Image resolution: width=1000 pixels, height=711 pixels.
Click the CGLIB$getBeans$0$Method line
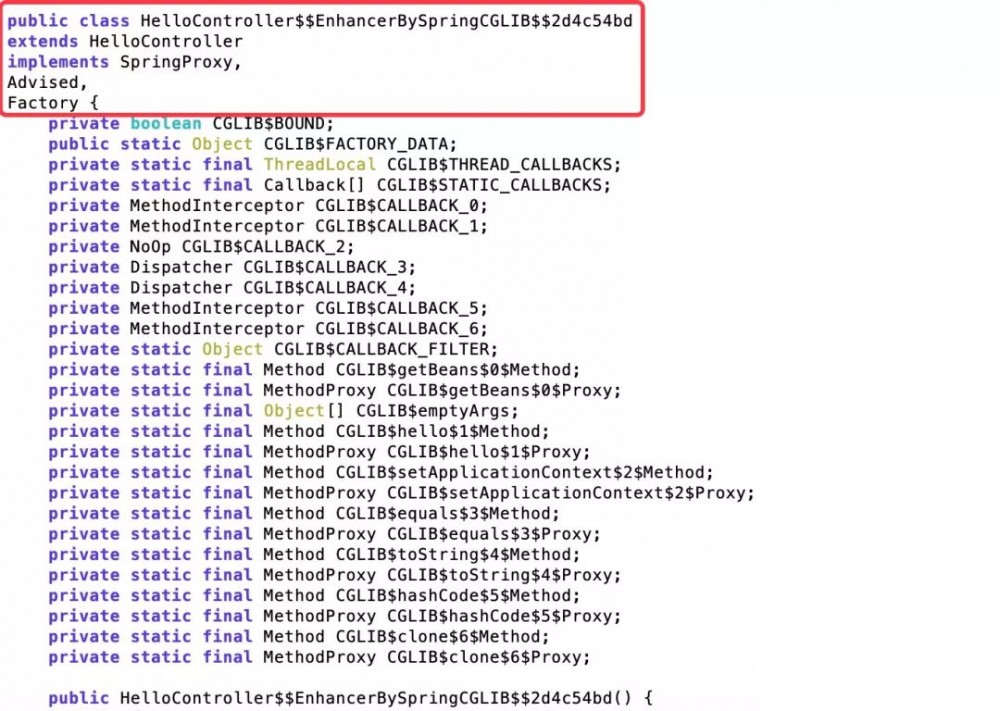(x=314, y=370)
